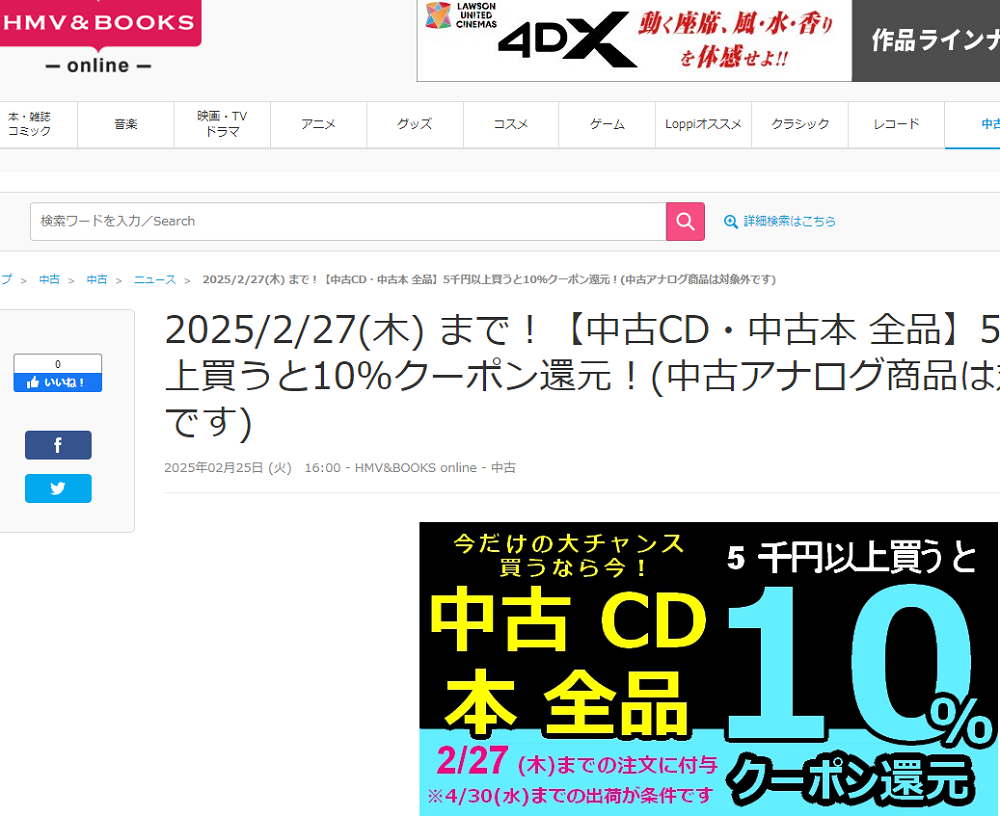This screenshot has height=816, width=1000.
Task: Open the 映画・TV ドラマ category tab
Action: pyautogui.click(x=222, y=124)
